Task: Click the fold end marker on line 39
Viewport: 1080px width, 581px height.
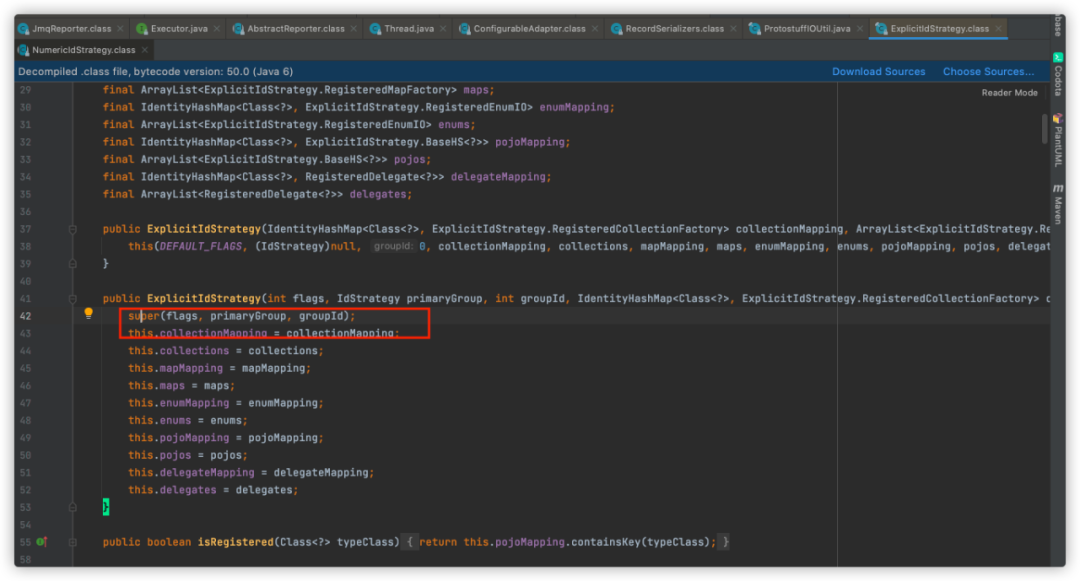Action: 72,264
